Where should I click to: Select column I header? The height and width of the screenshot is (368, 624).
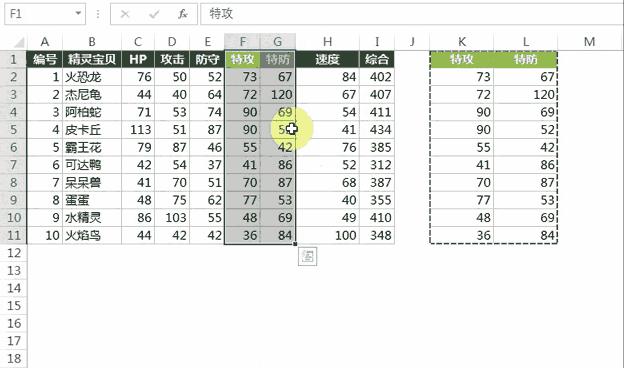coord(377,42)
